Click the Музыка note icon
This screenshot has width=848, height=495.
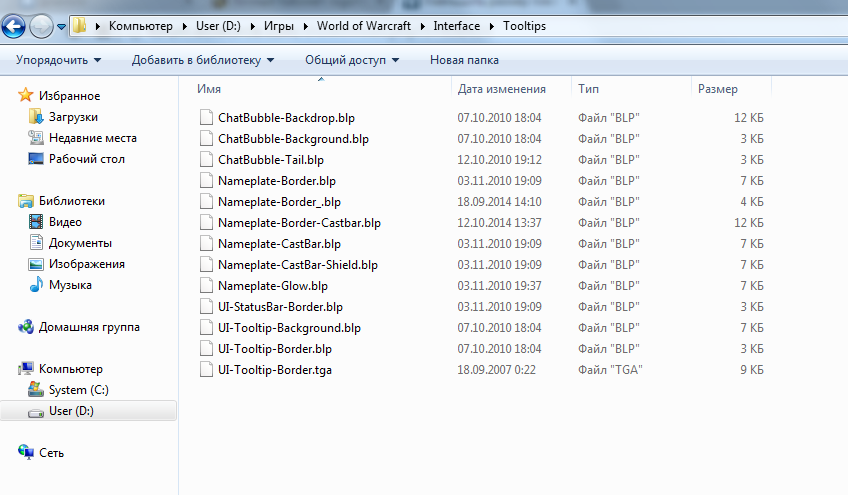(x=36, y=285)
